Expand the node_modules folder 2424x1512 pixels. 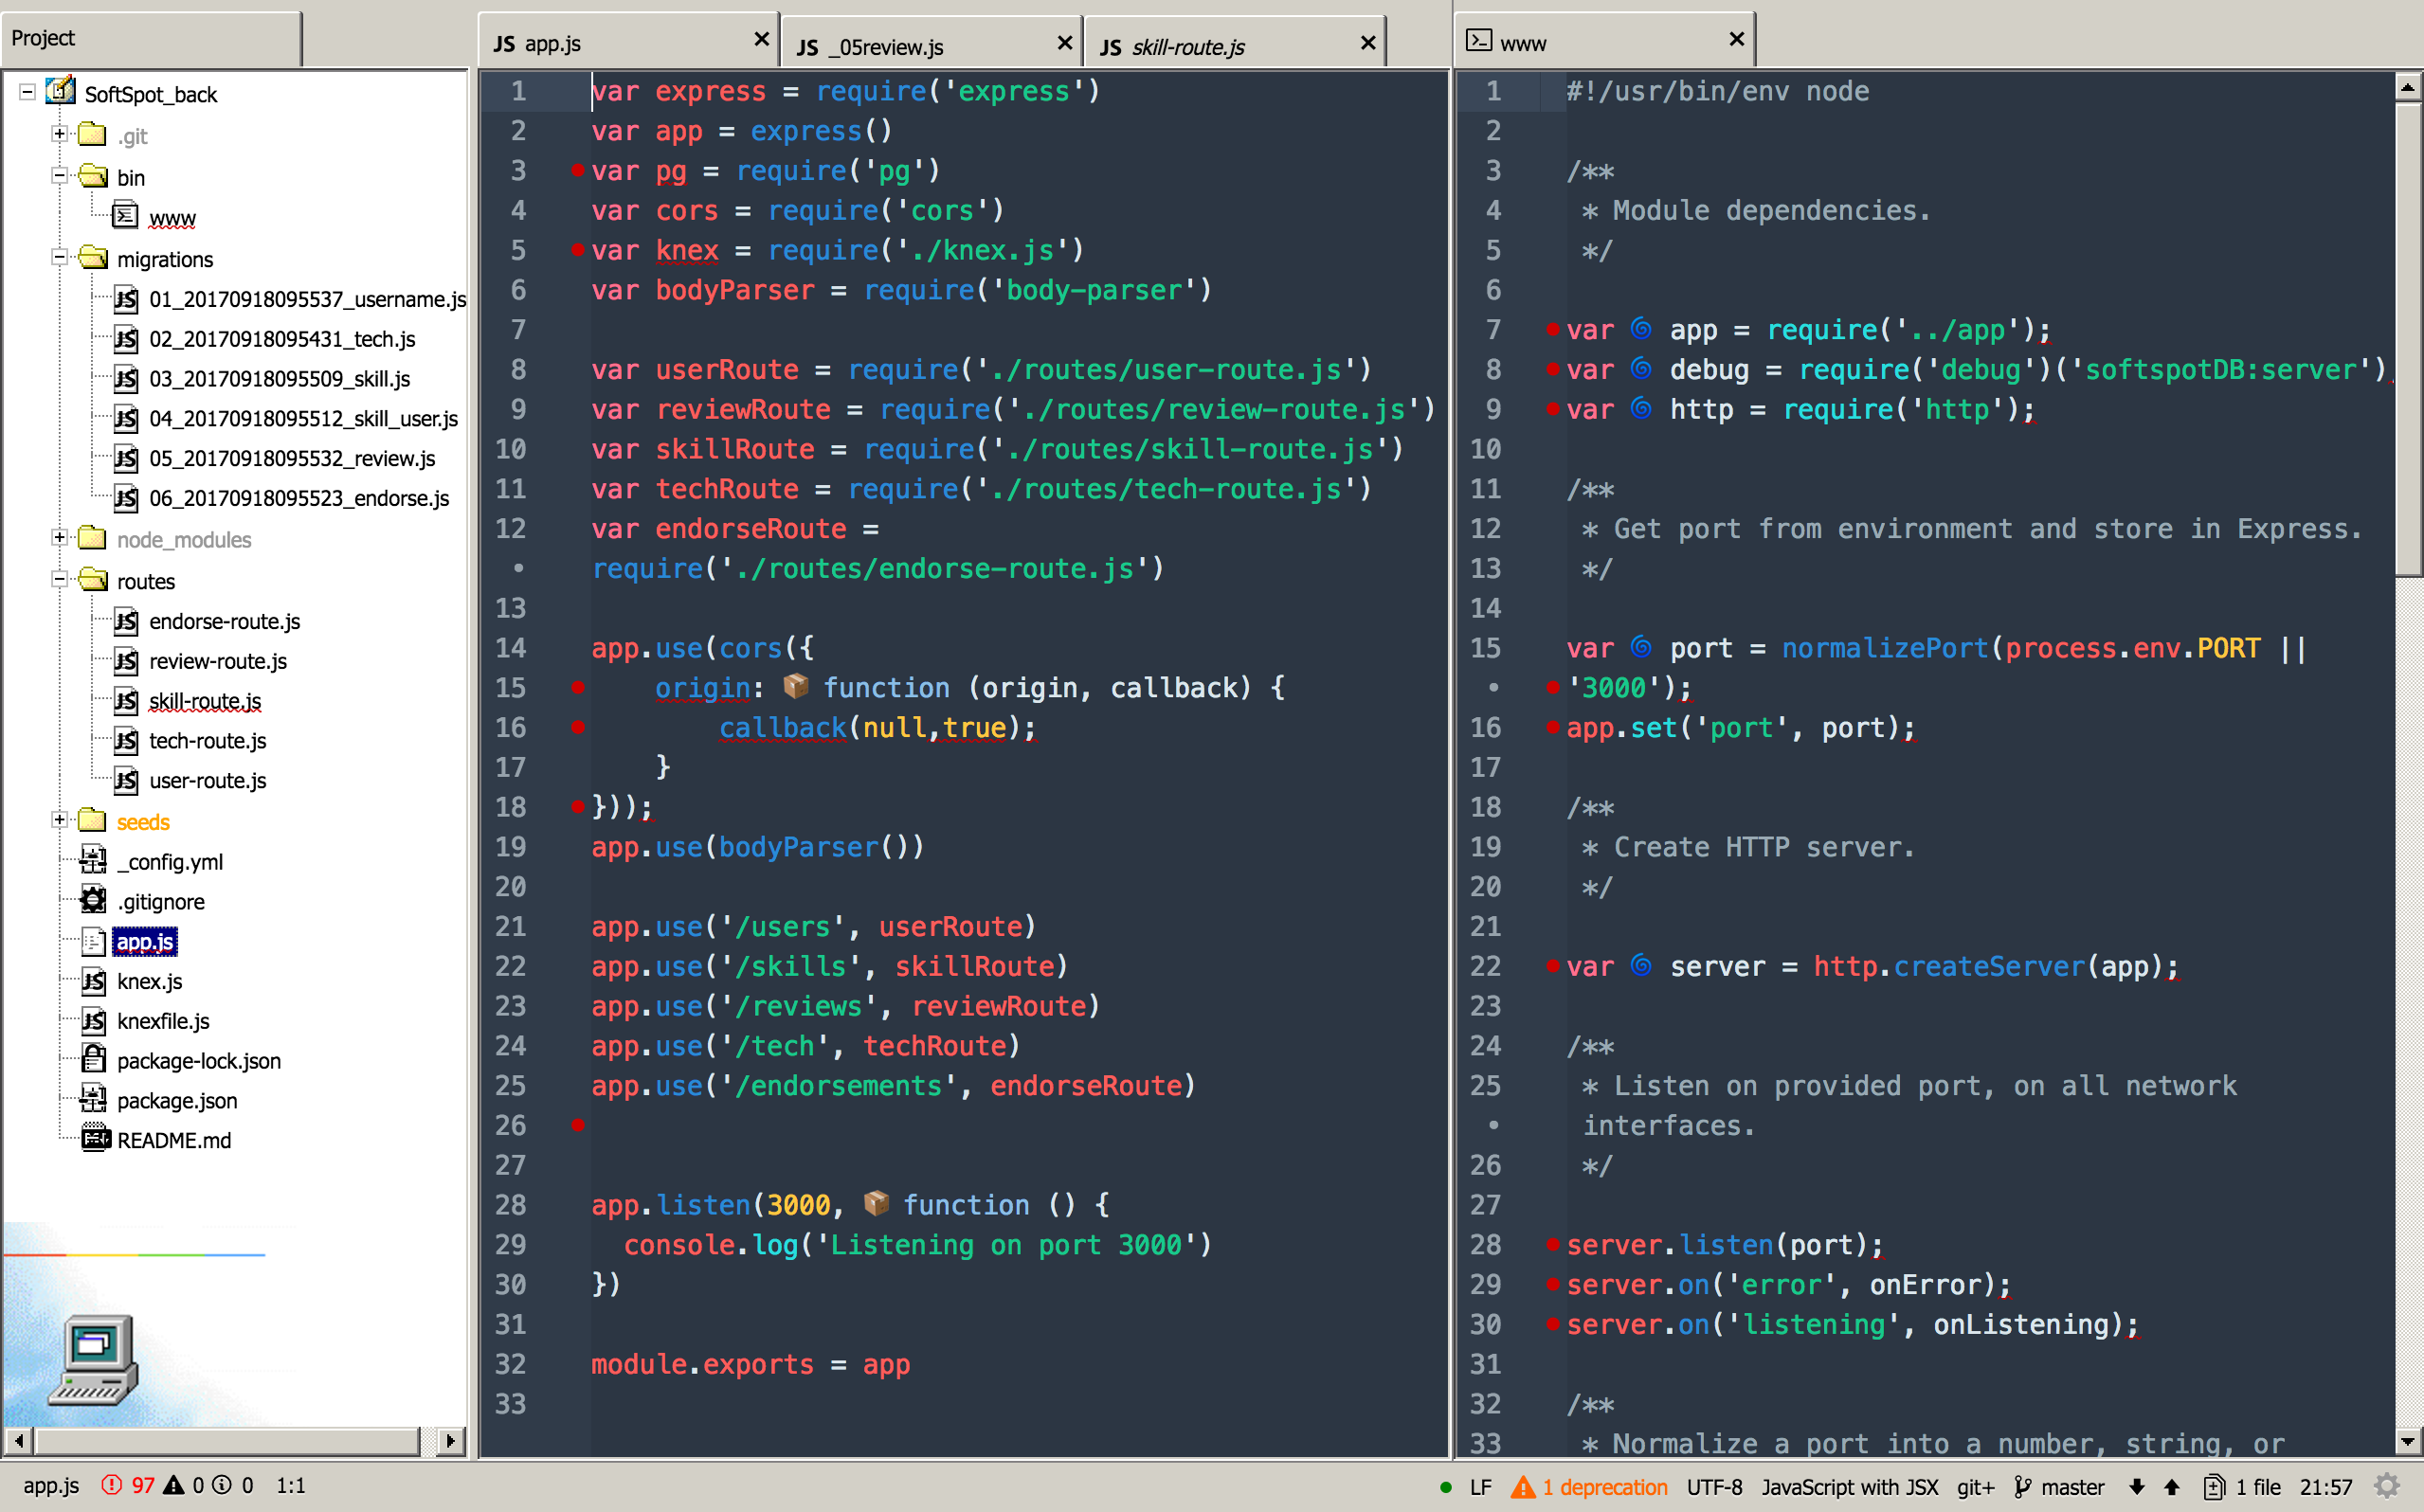[x=60, y=537]
